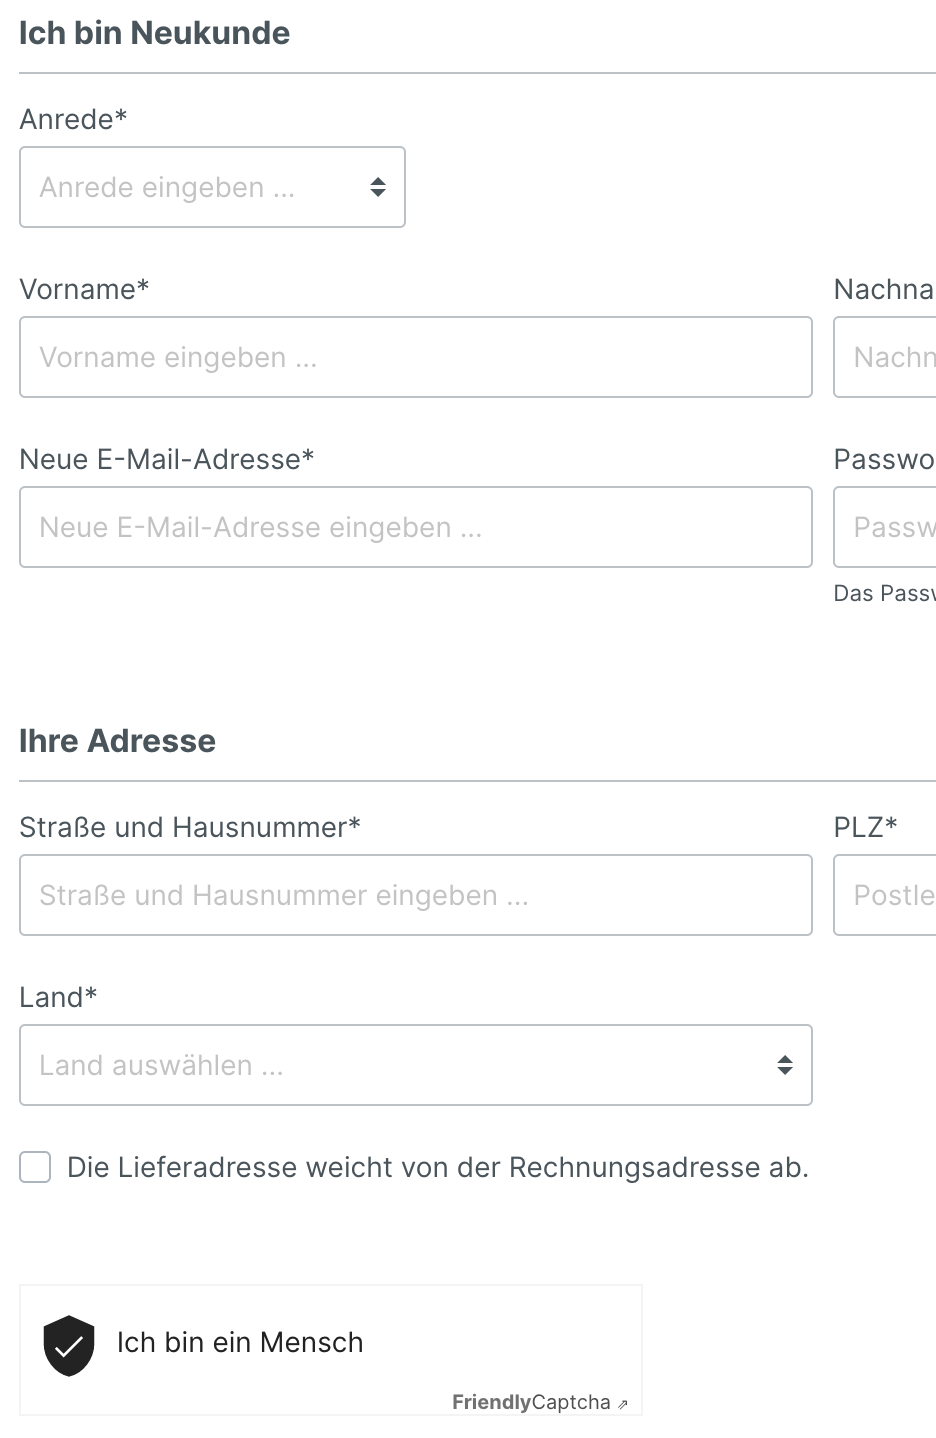Select the 'Ich bin Neukunde' section heading
Viewport: 936px width, 1438px height.
point(155,32)
